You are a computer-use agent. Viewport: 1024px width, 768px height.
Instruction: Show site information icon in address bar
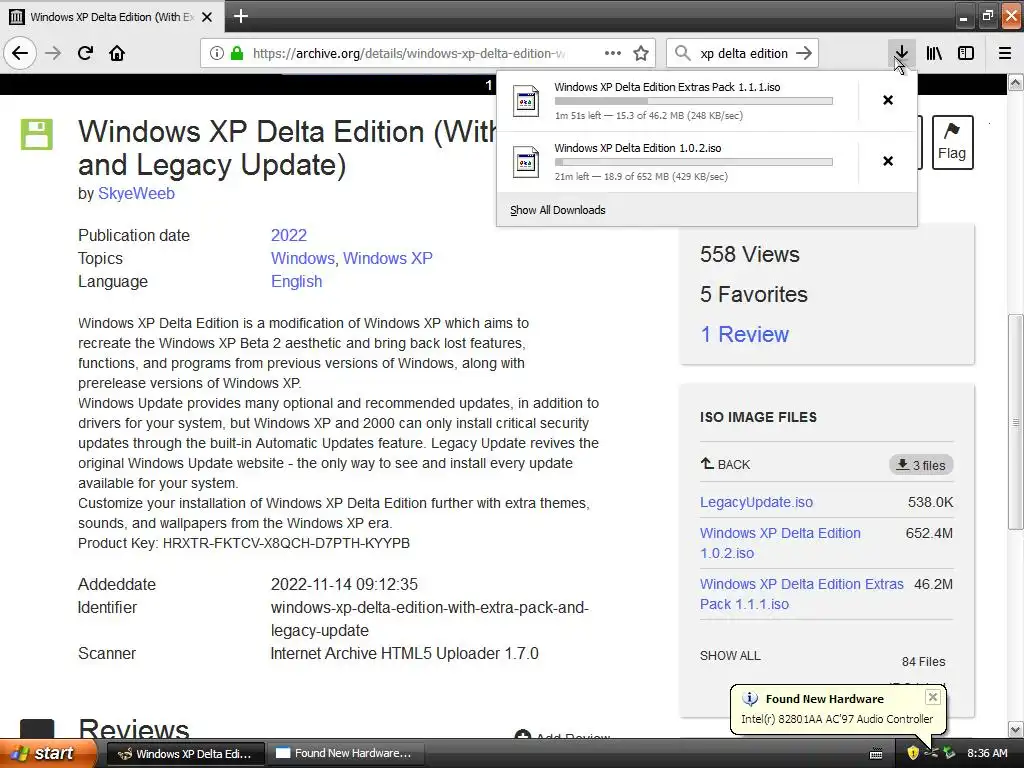(217, 53)
